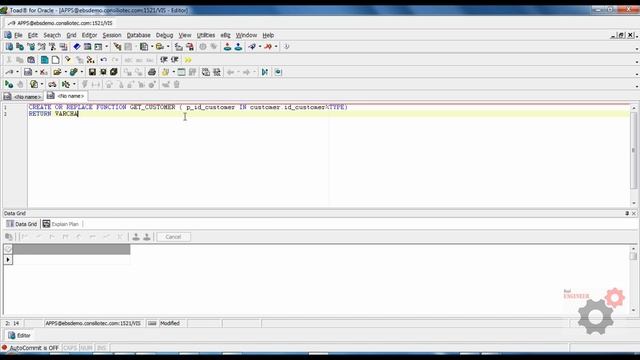
Task: Click the binoculars-like icon in the execute toolbar
Action: click(x=52, y=84)
